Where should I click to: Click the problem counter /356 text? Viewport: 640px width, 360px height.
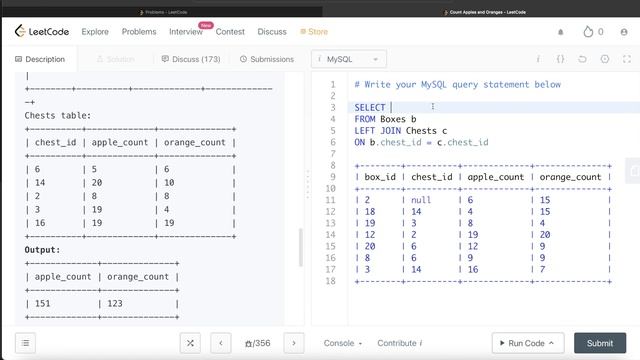point(258,343)
